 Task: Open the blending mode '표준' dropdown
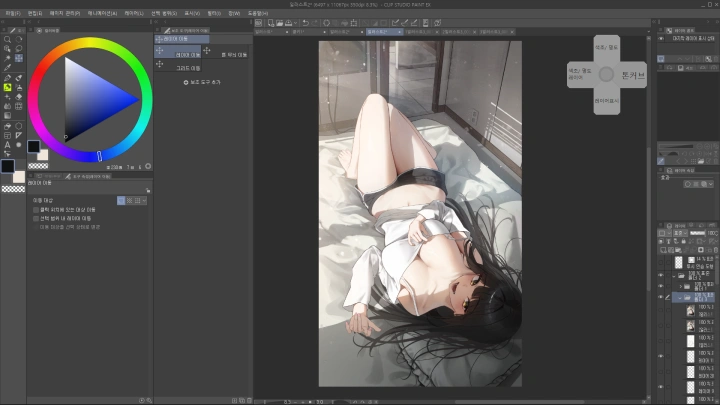(x=681, y=233)
